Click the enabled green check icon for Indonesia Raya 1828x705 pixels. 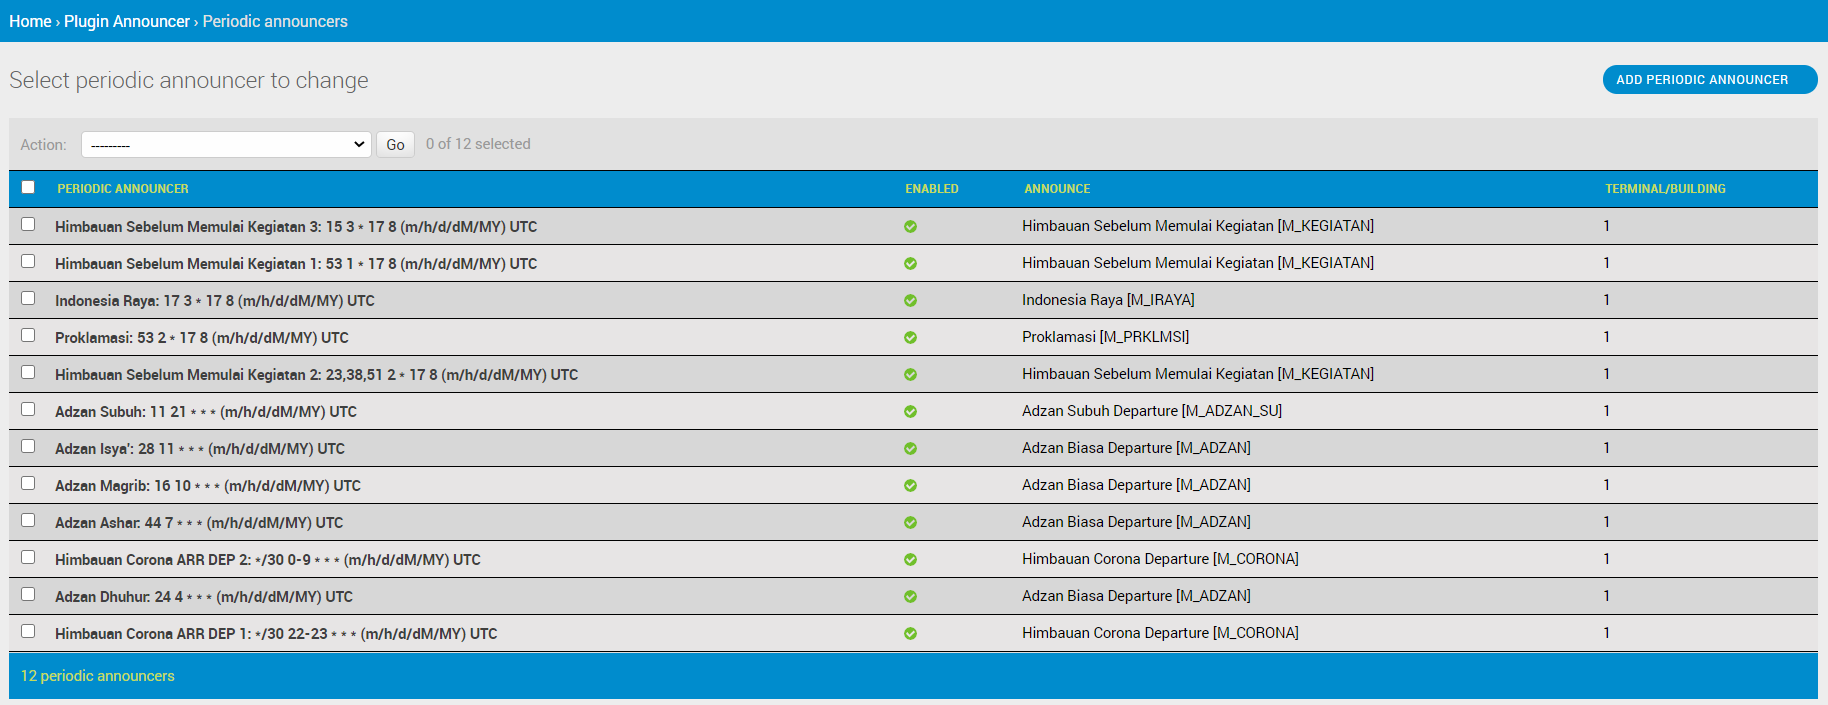pyautogui.click(x=910, y=300)
